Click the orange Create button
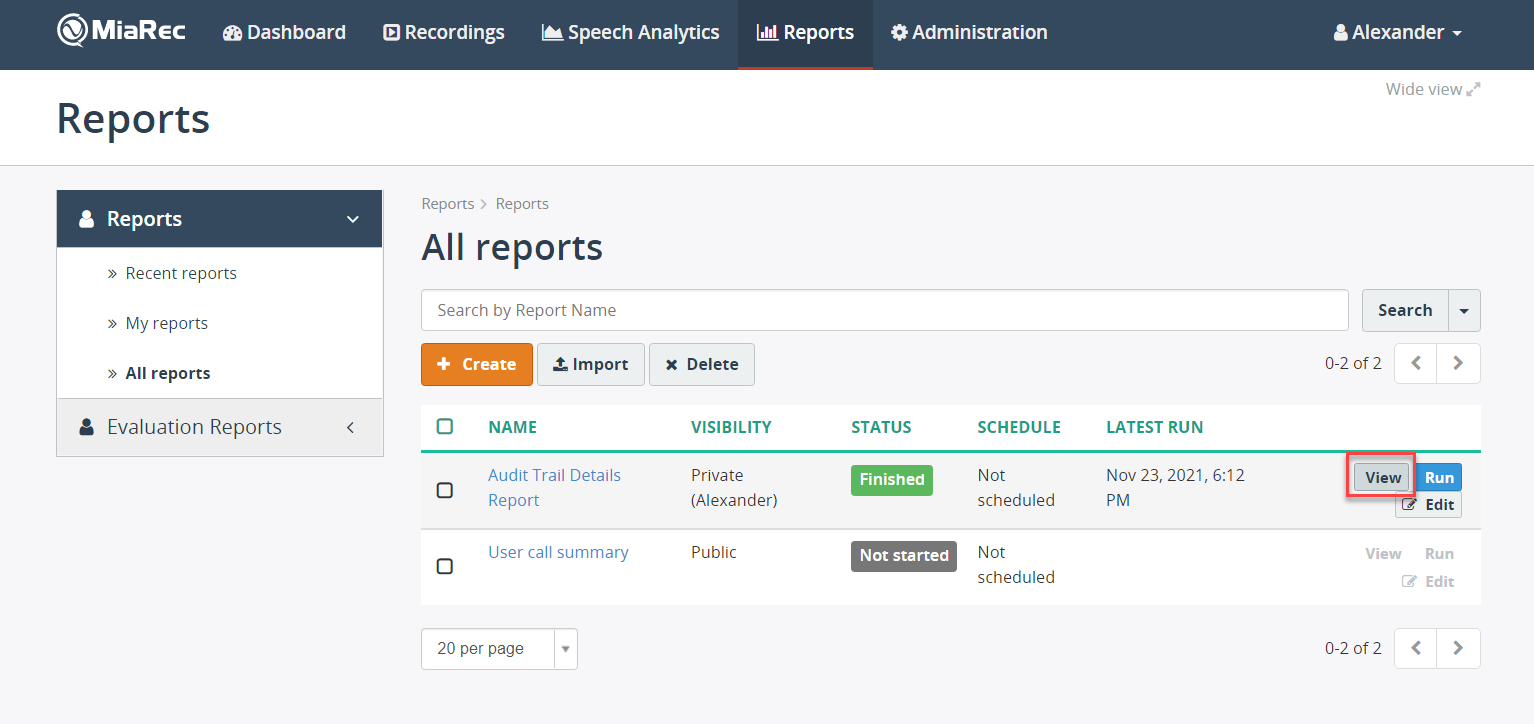 pos(477,364)
